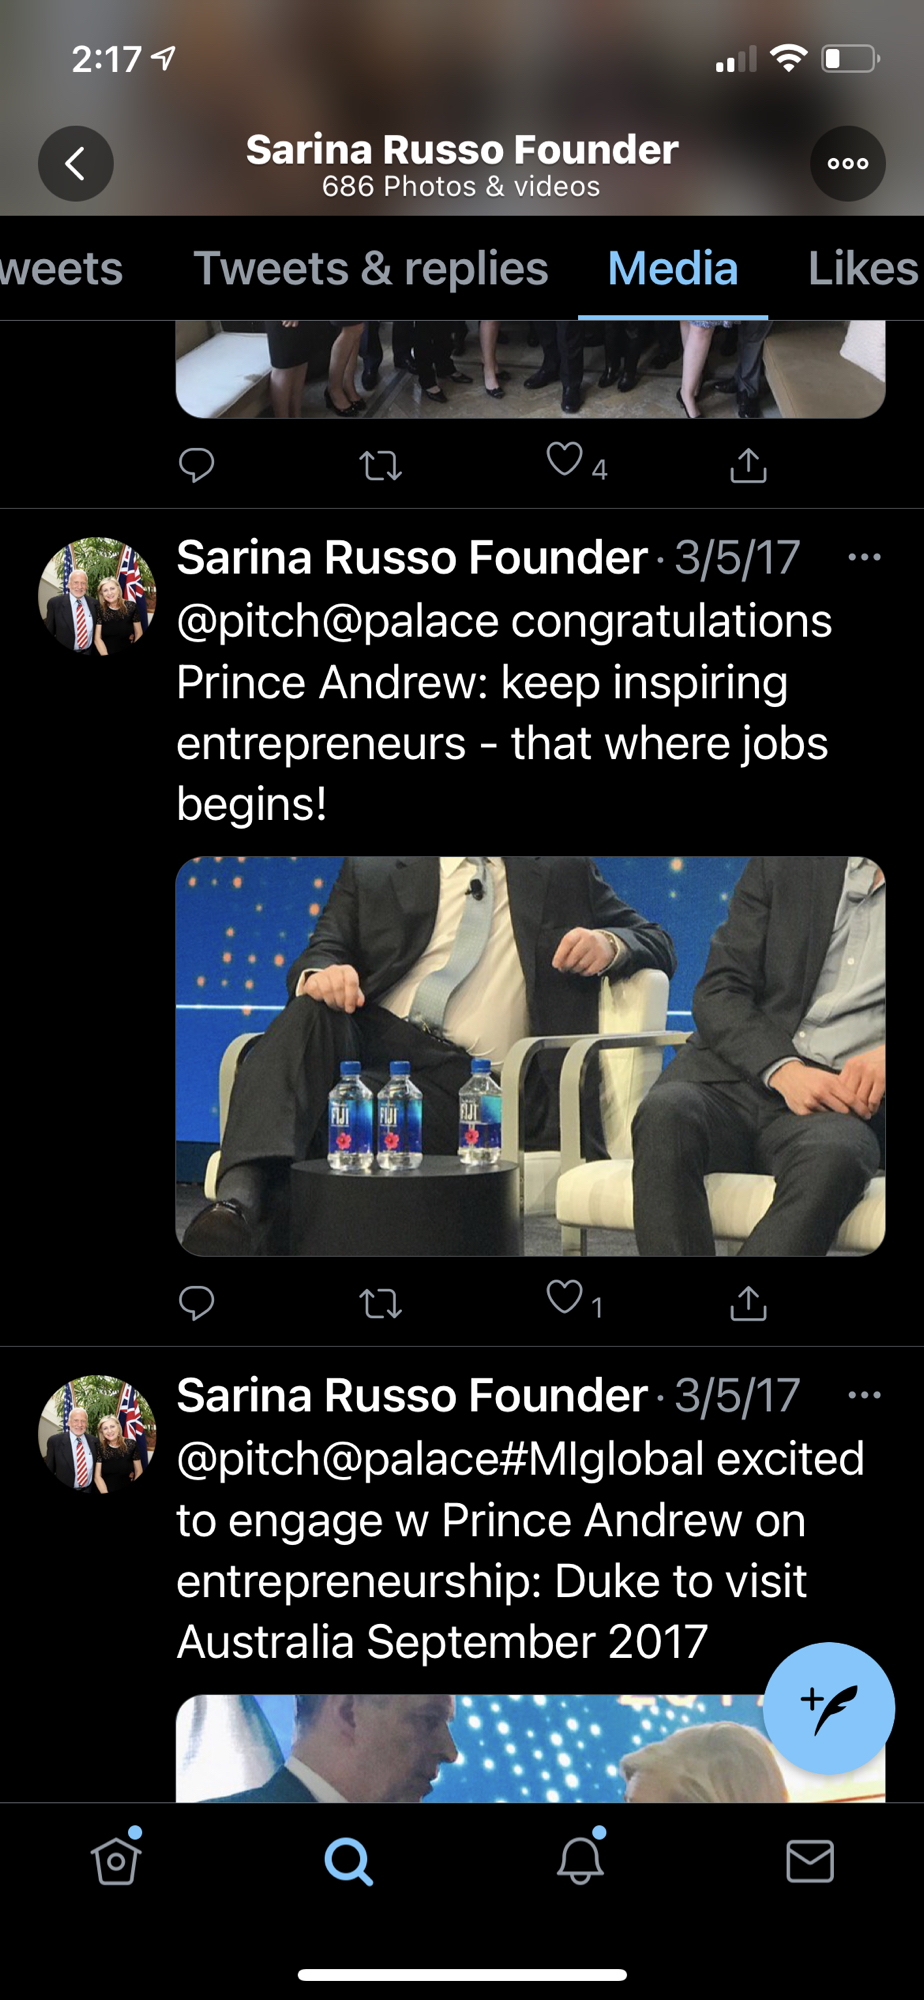Image resolution: width=924 pixels, height=2000 pixels.
Task: Reply to the "keep inspiring entrepreneurs" tweet
Action: (196, 1303)
